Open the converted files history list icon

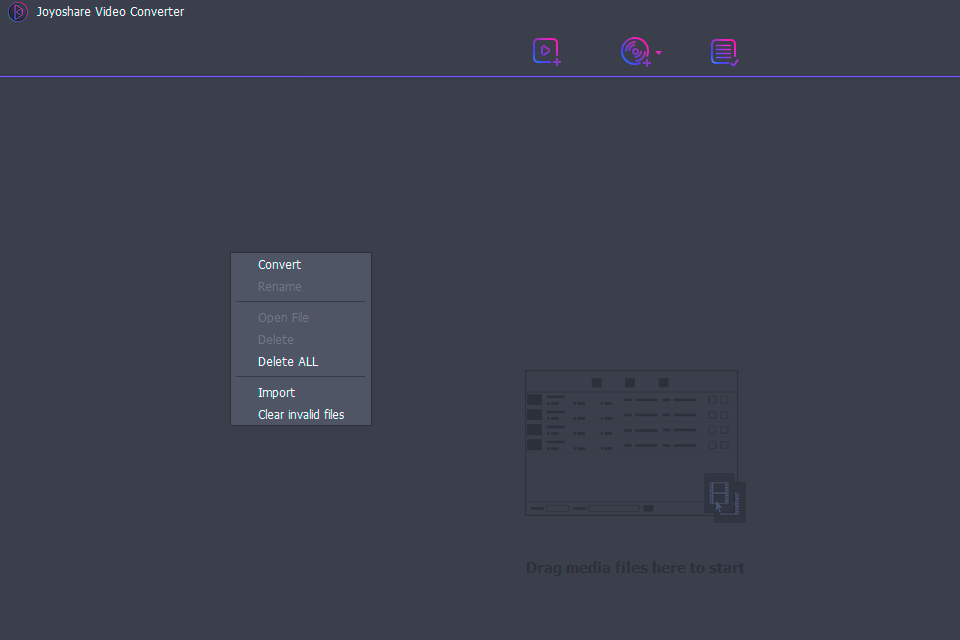pyautogui.click(x=724, y=52)
